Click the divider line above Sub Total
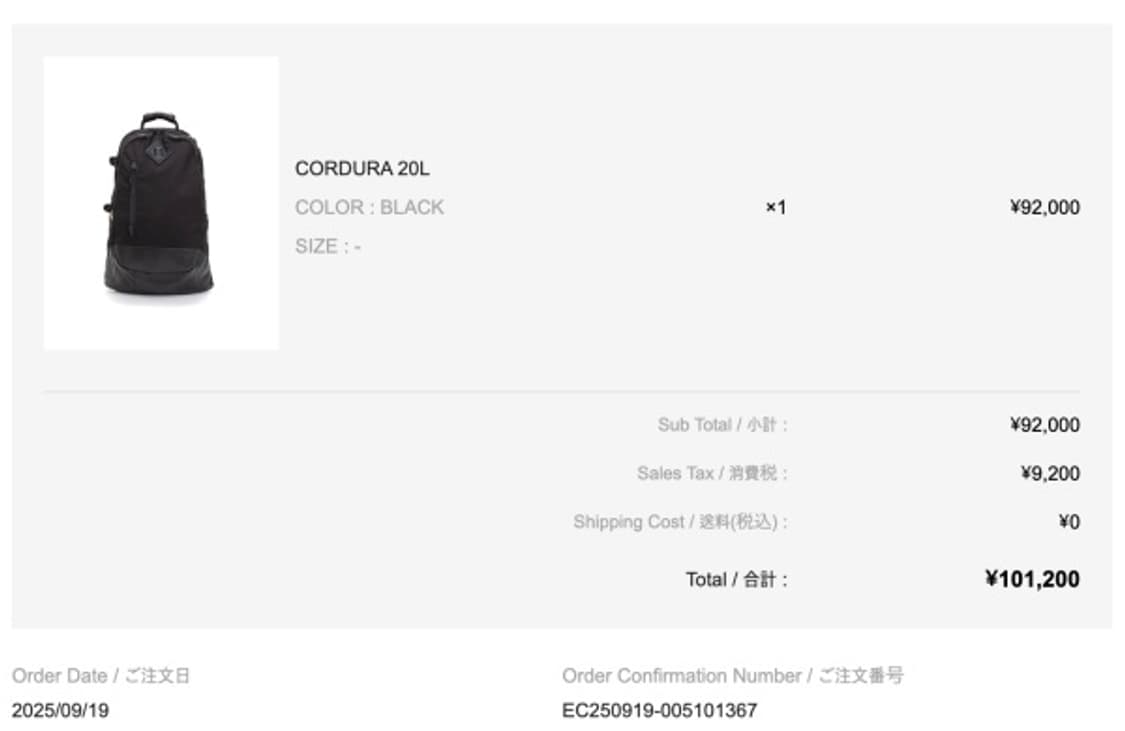Viewport: 1125px width, 731px height. click(x=562, y=392)
